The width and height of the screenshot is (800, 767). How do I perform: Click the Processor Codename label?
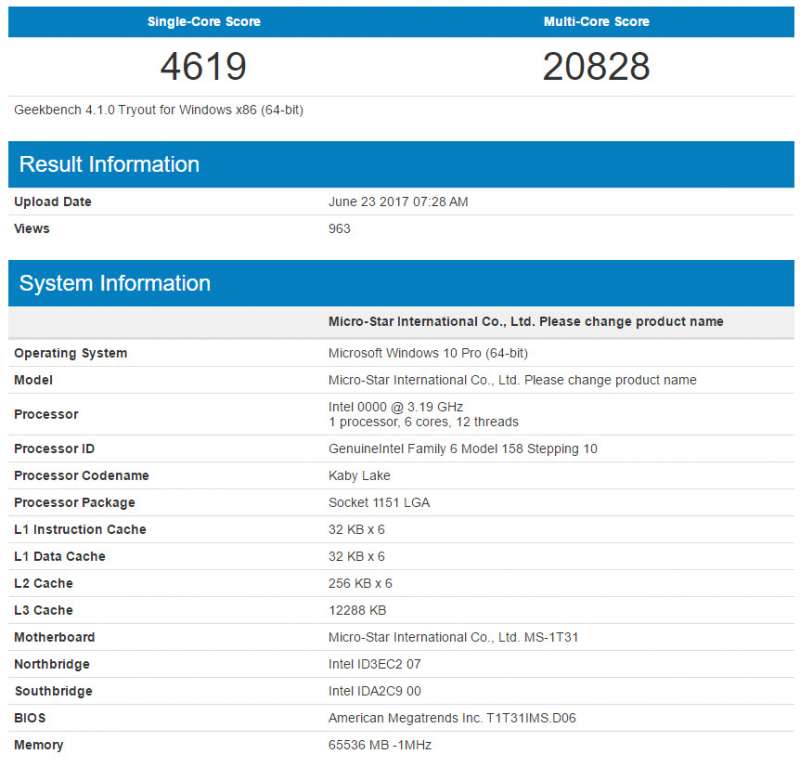pyautogui.click(x=81, y=476)
